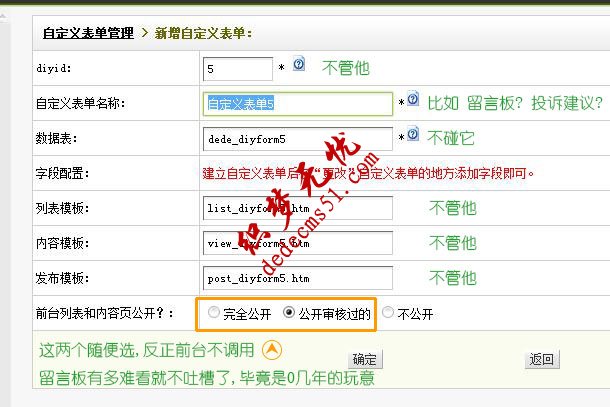Image resolution: width=610 pixels, height=407 pixels.
Task: Edit the 内容模板 view_diyform5.htm field
Action: click(298, 243)
